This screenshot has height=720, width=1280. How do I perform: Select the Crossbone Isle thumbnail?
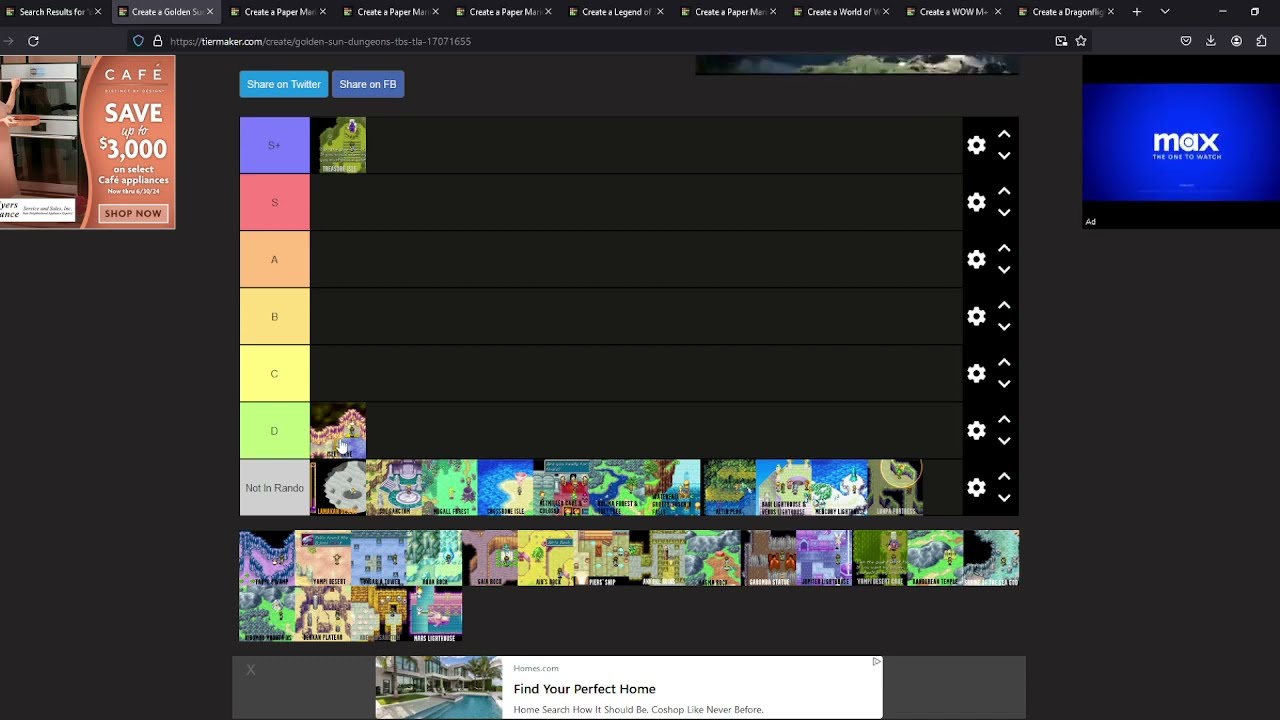[506, 487]
